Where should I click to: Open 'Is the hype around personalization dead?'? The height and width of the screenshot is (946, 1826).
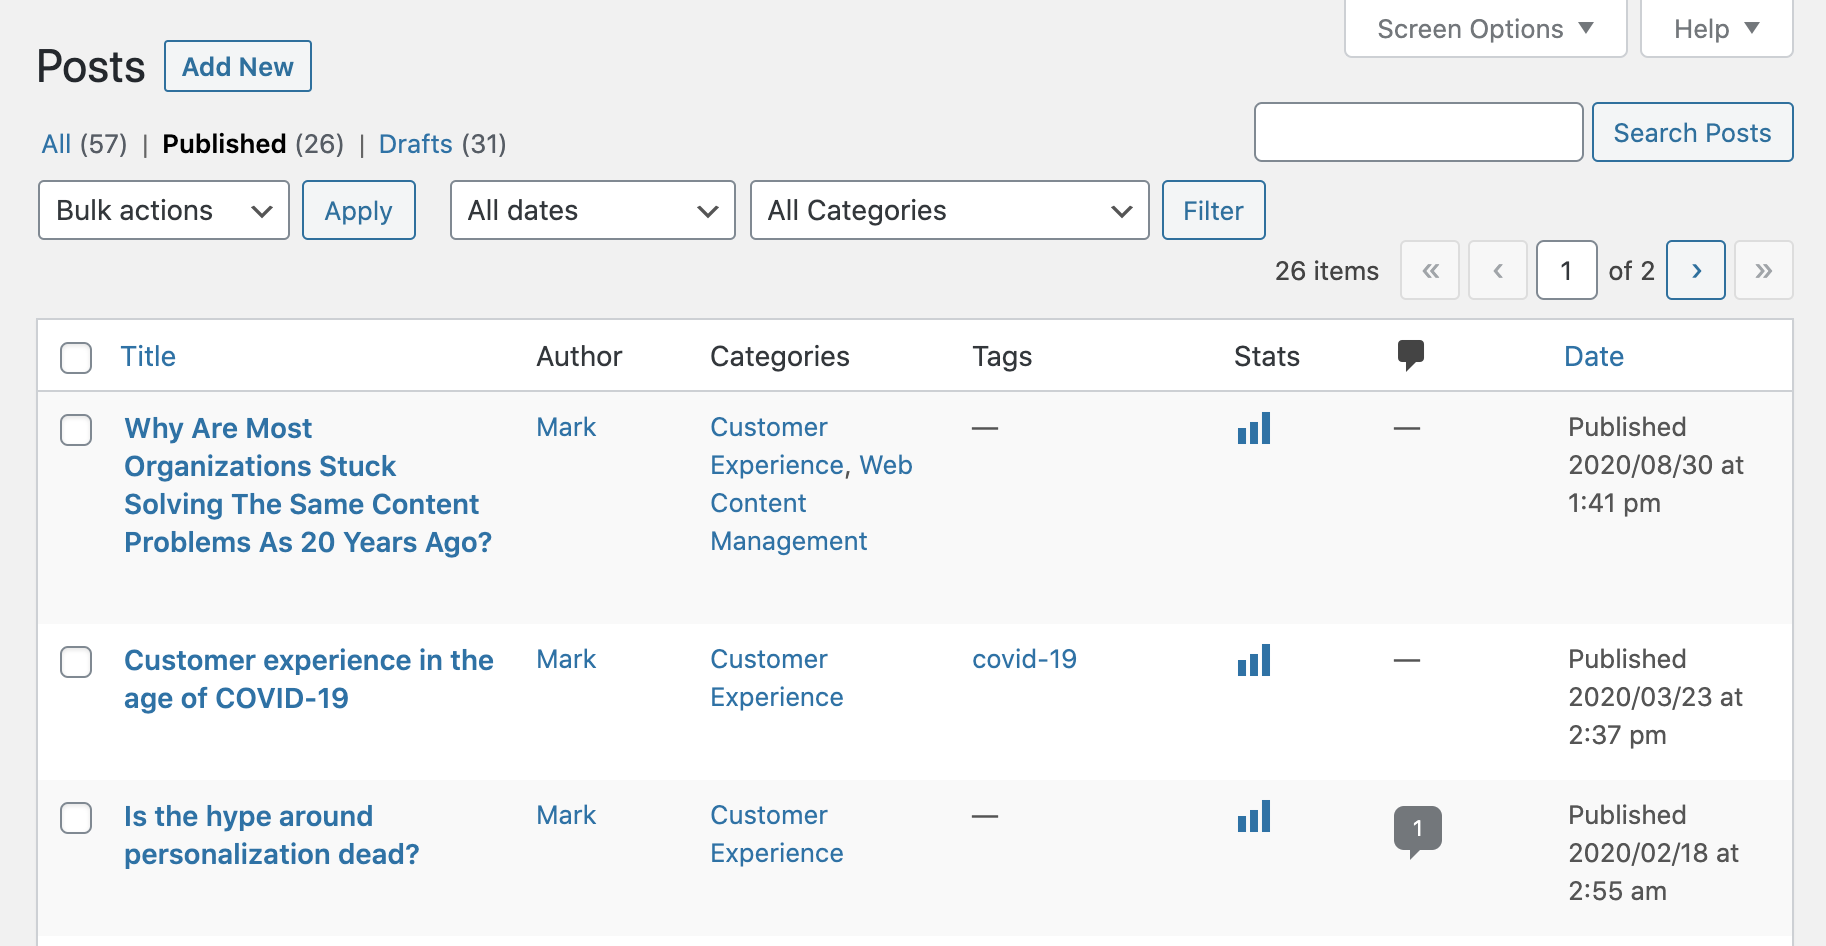272,835
